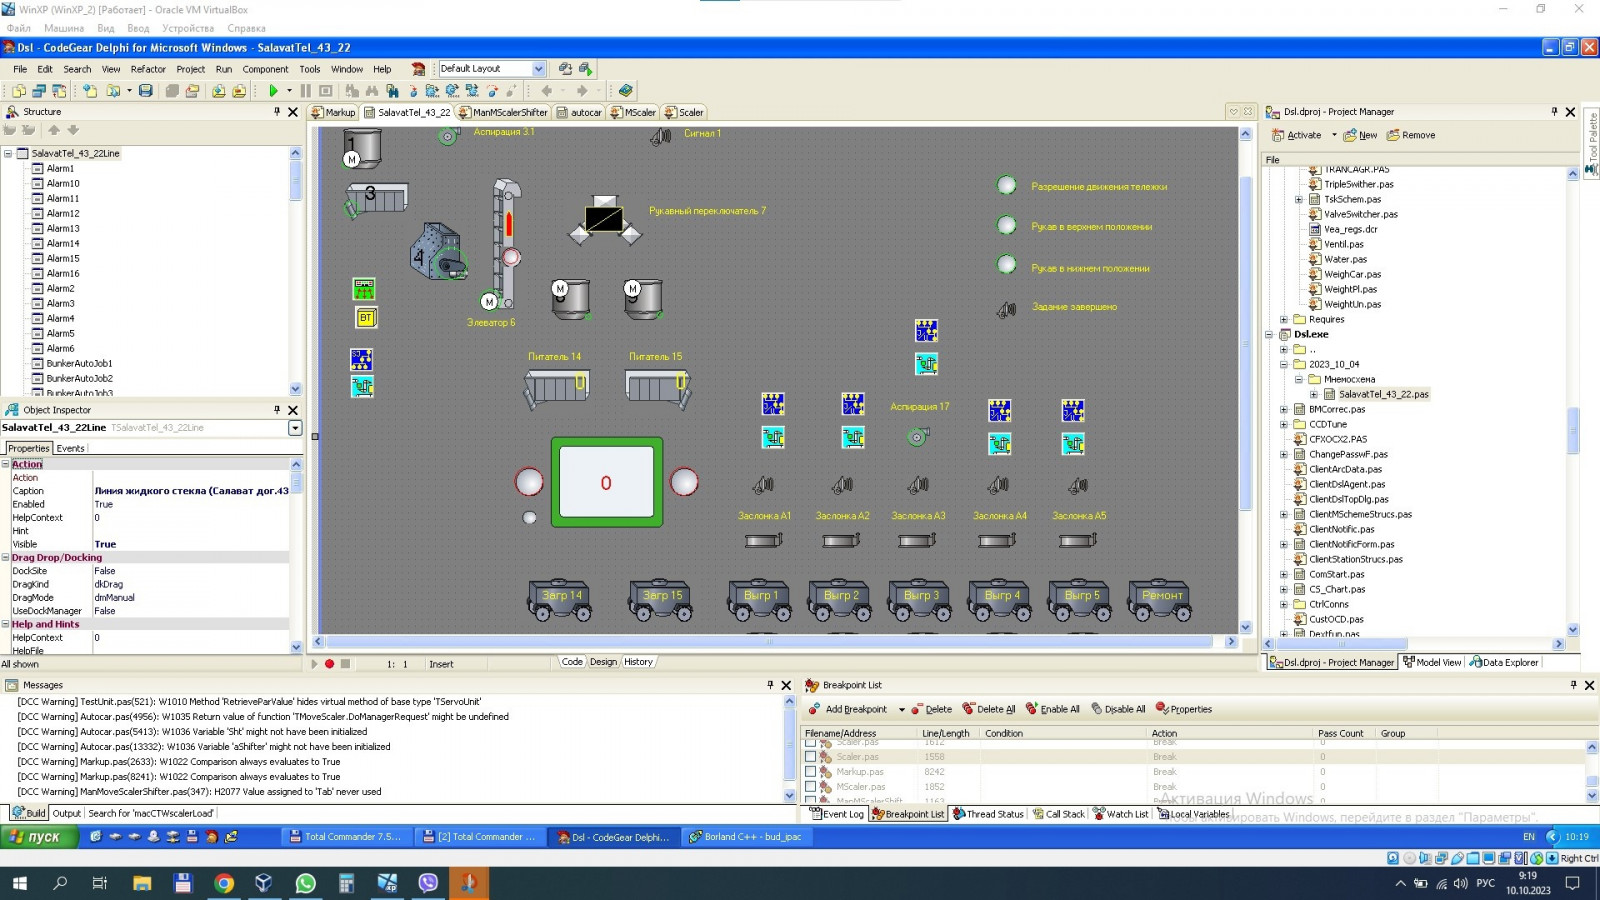Click the green Run button in toolbar

click(x=273, y=91)
